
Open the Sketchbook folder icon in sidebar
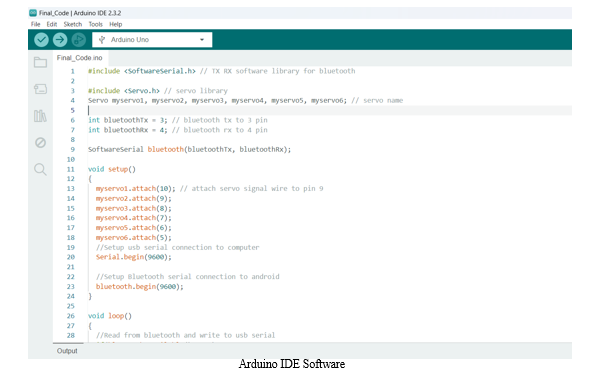(40, 62)
